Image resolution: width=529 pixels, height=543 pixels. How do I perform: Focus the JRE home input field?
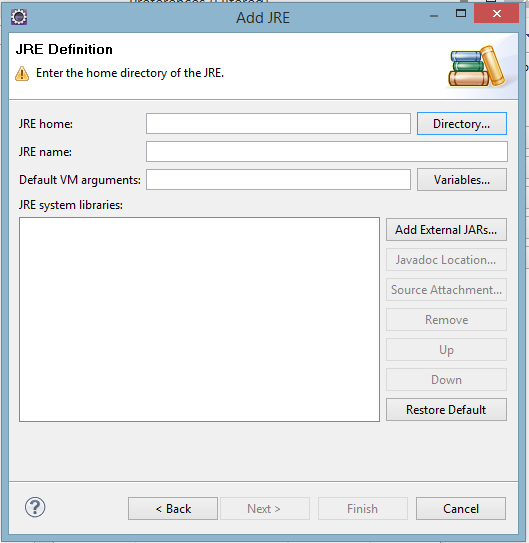tap(278, 124)
